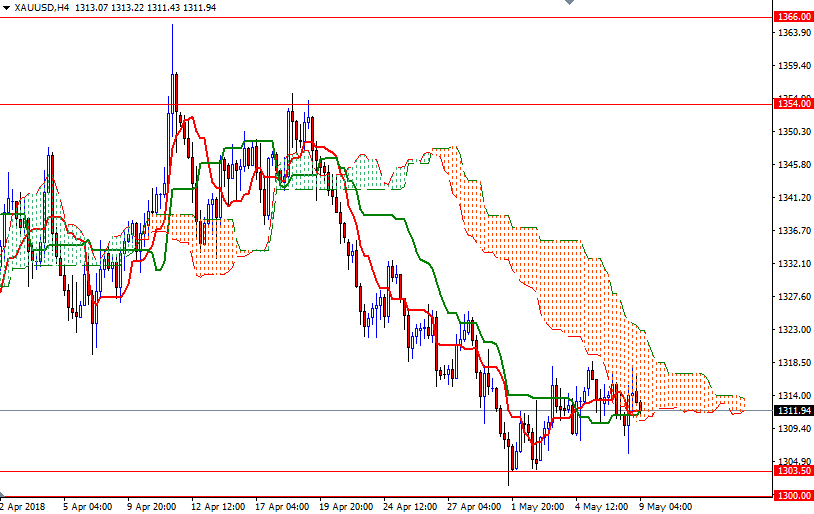Image resolution: width=814 pixels, height=514 pixels.
Task: Select the 1327.60 price scale value
Action: click(x=794, y=296)
